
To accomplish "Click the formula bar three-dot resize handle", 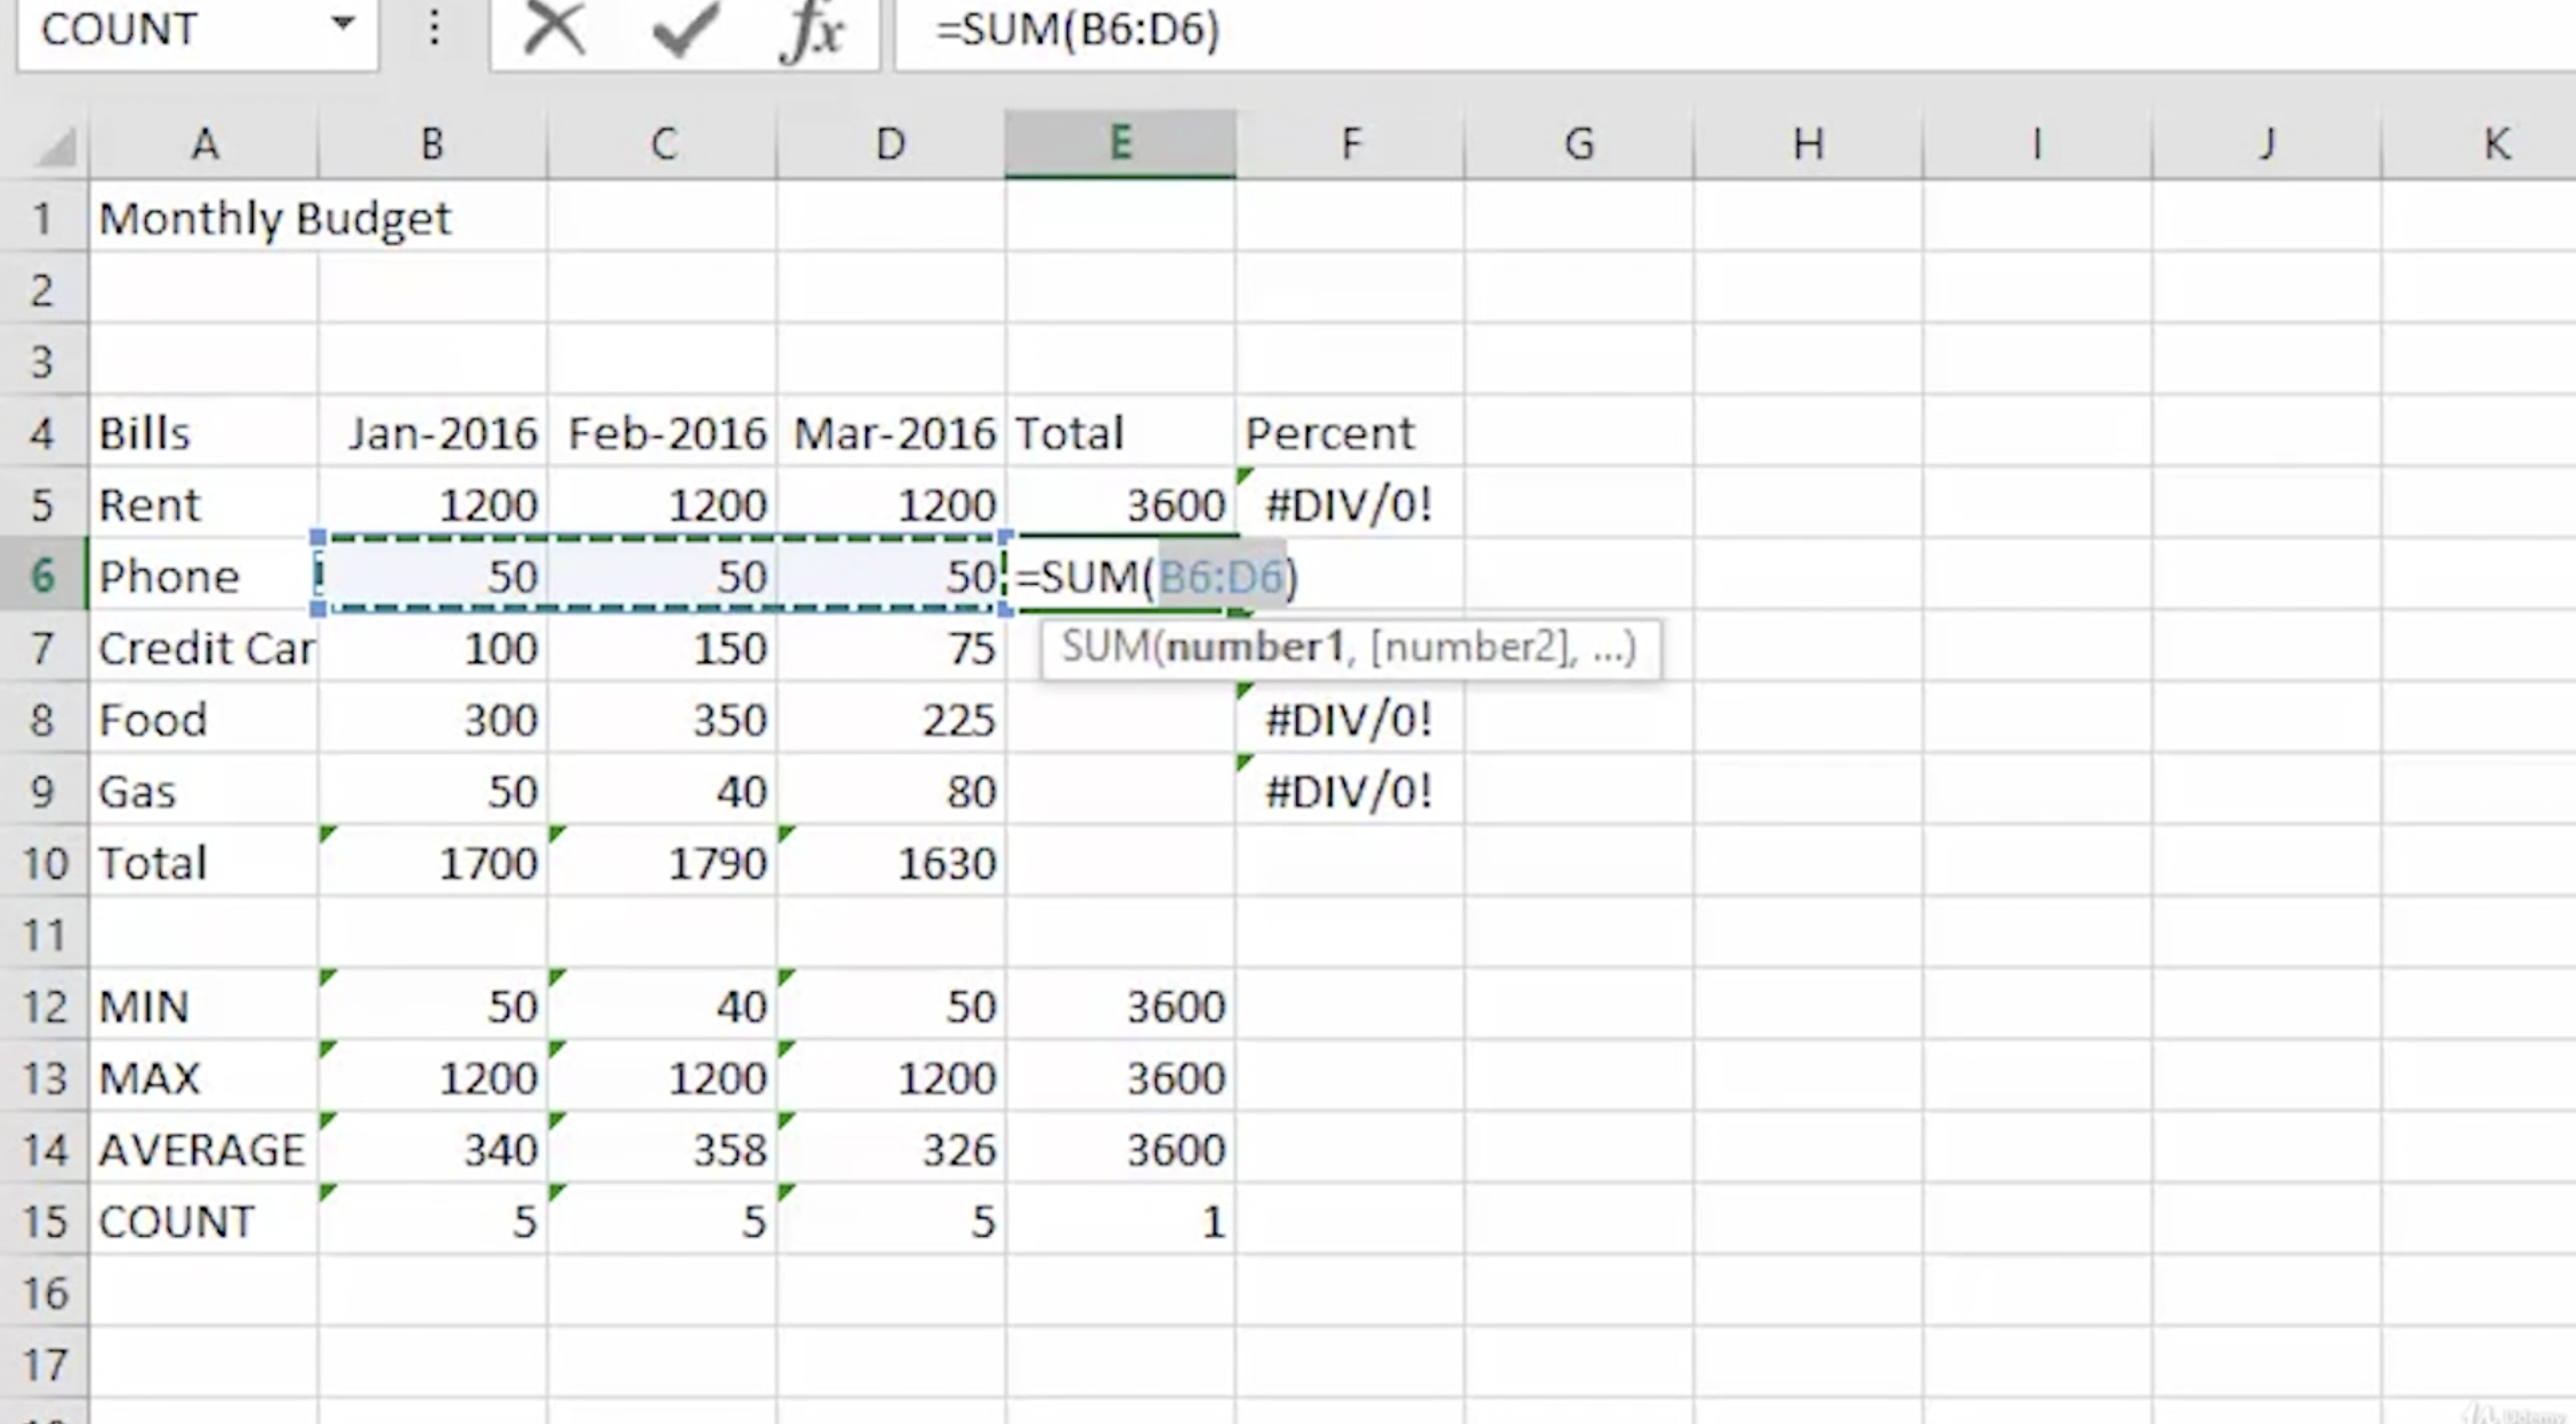I will coord(434,28).
